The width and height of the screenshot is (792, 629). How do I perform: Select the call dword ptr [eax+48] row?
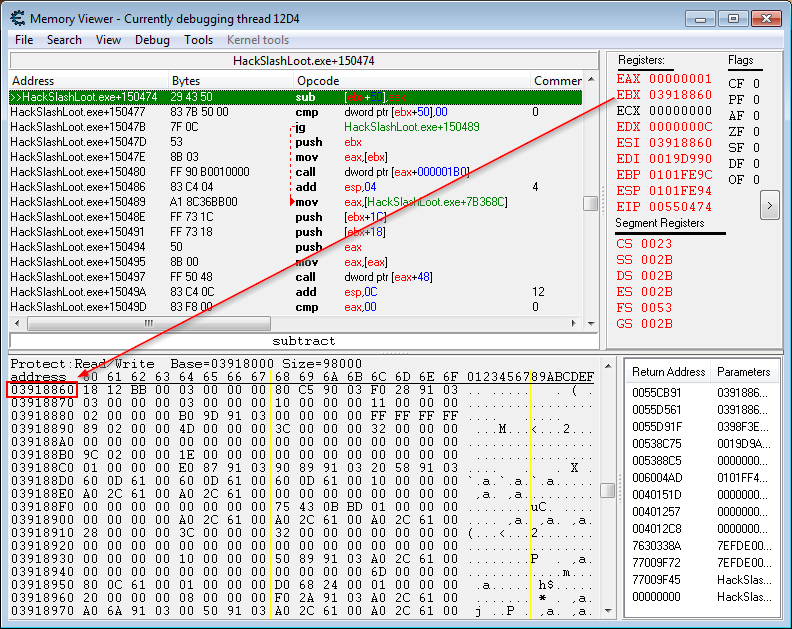296,277
